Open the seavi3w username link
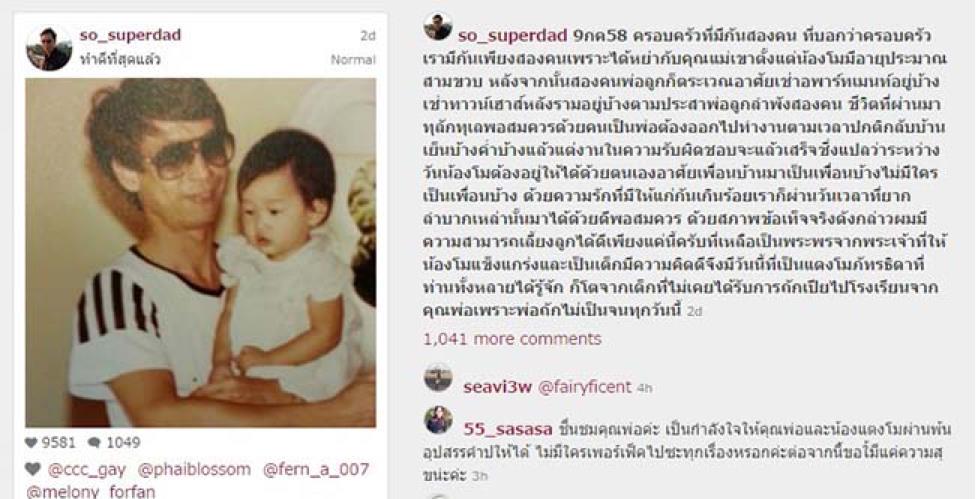977x499 pixels. point(497,387)
